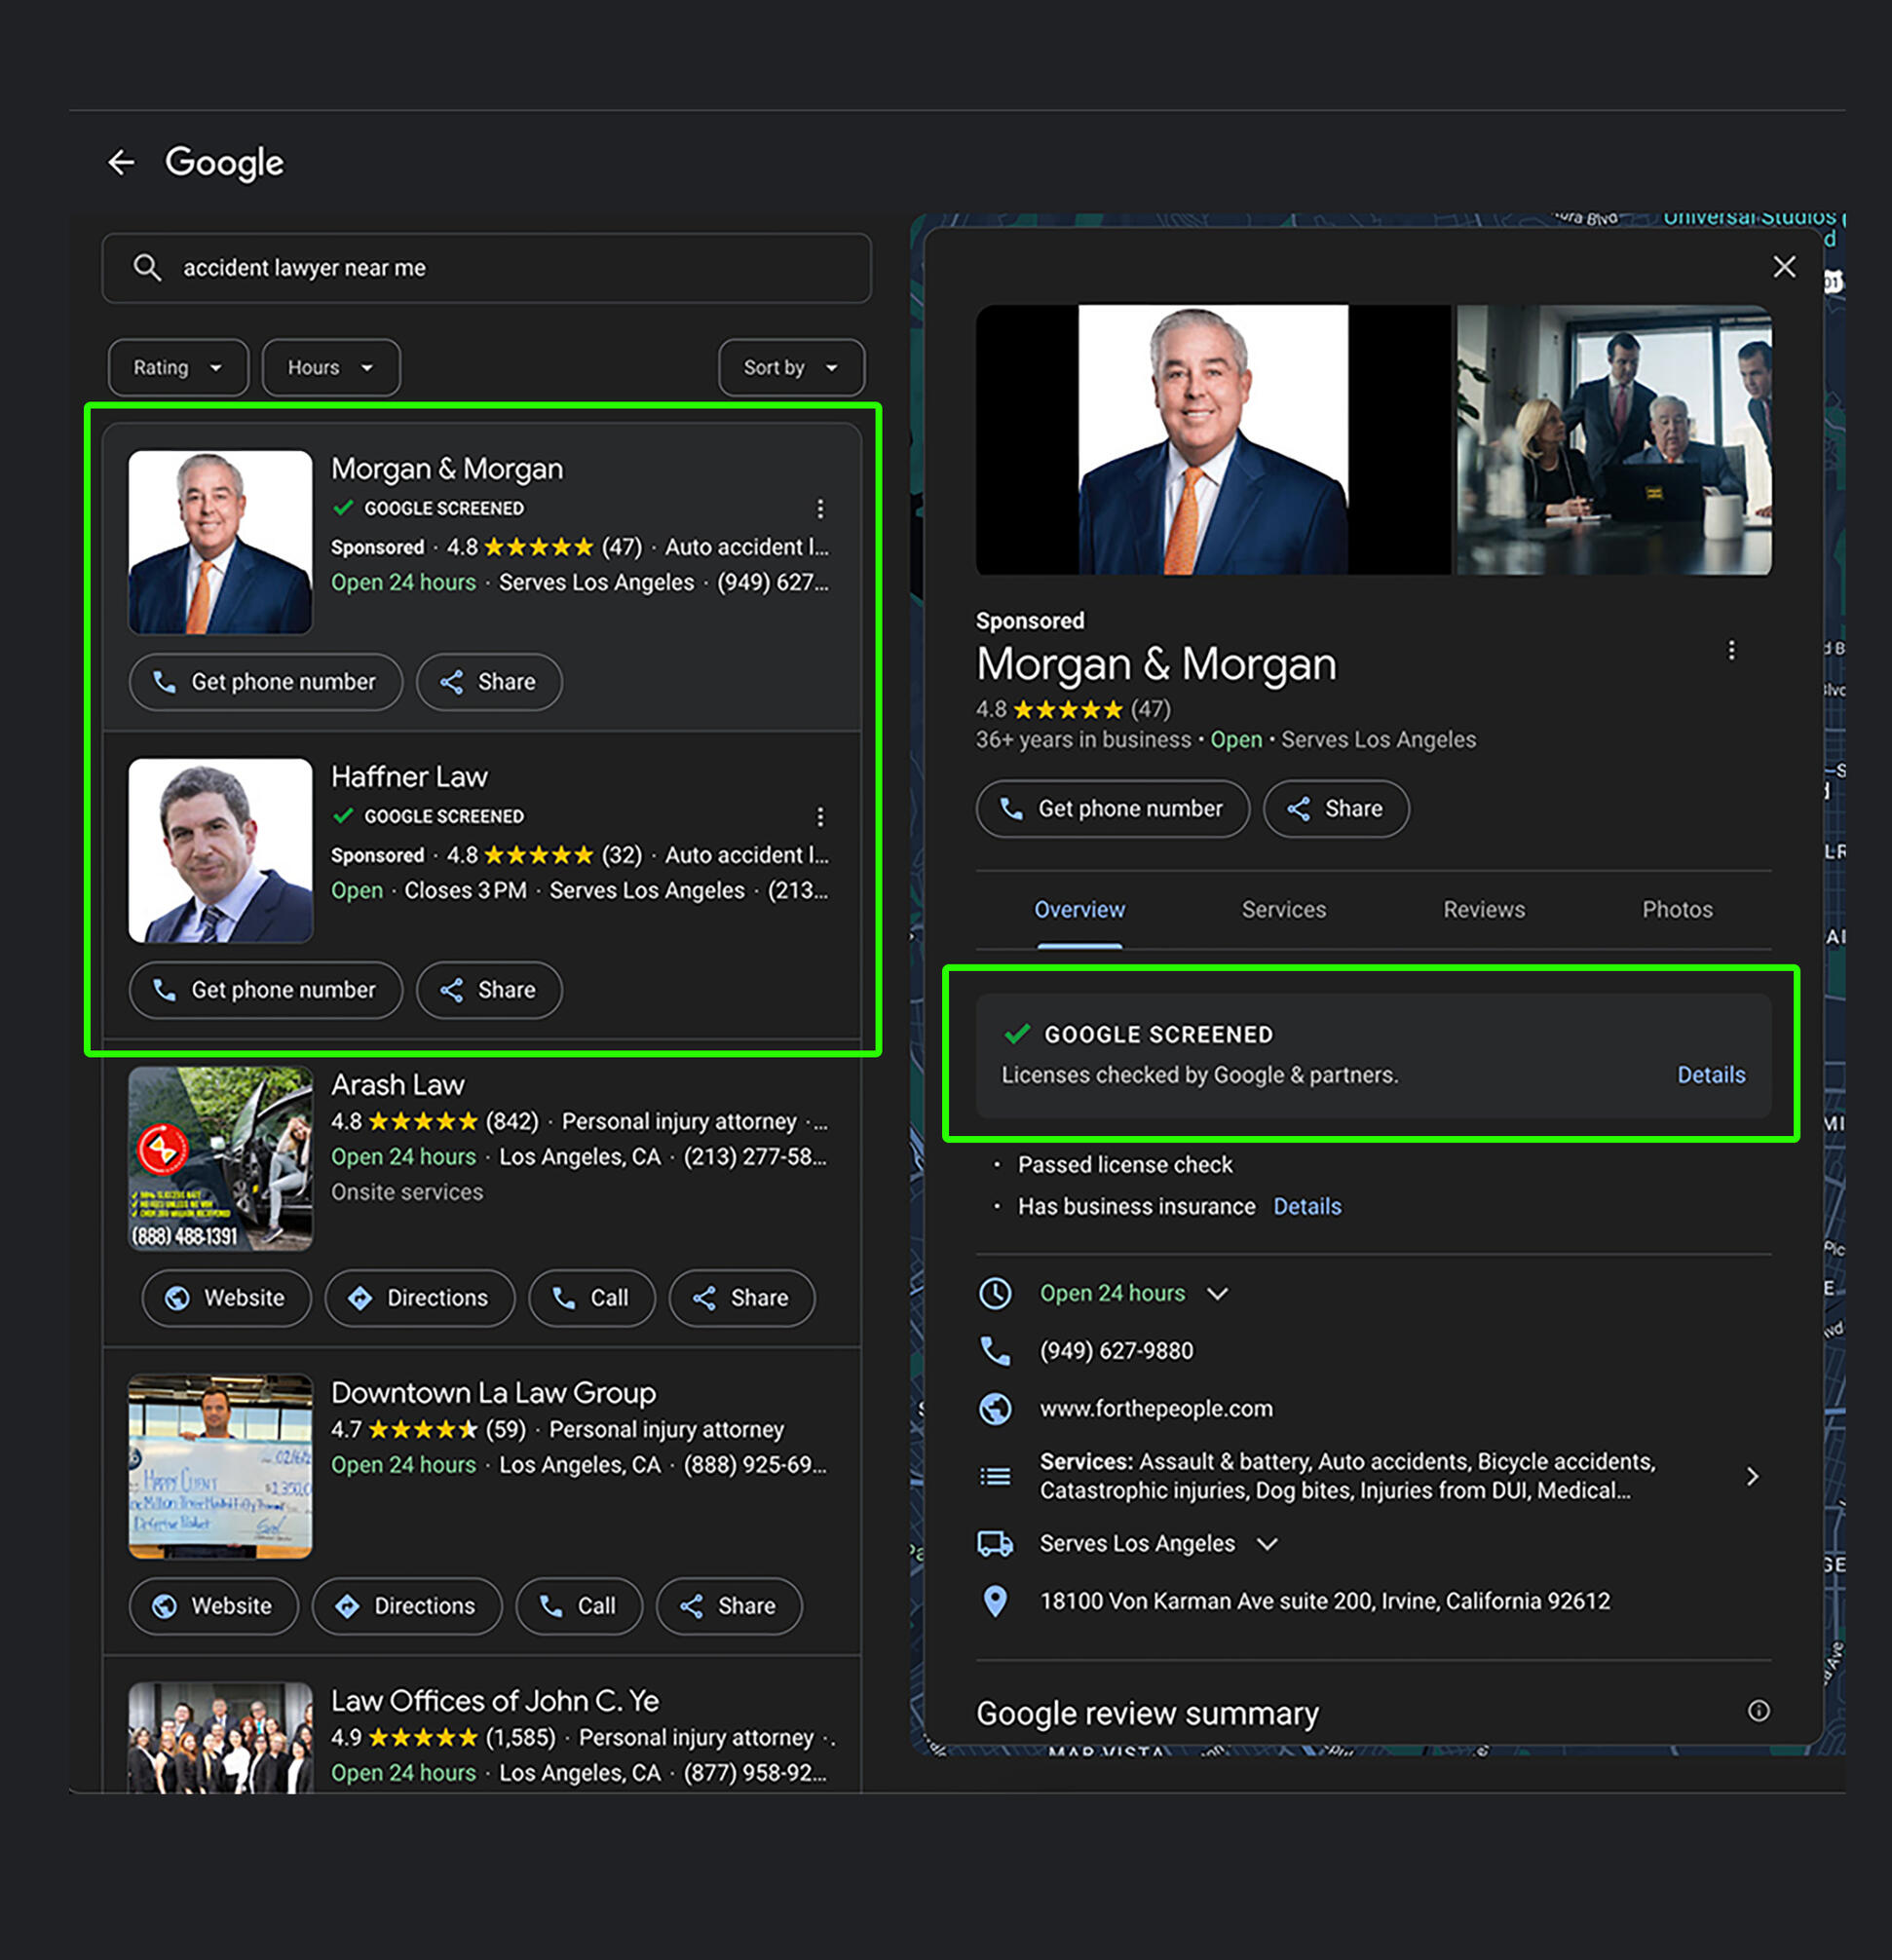Expand the Services list with the right chevron

tap(1752, 1476)
